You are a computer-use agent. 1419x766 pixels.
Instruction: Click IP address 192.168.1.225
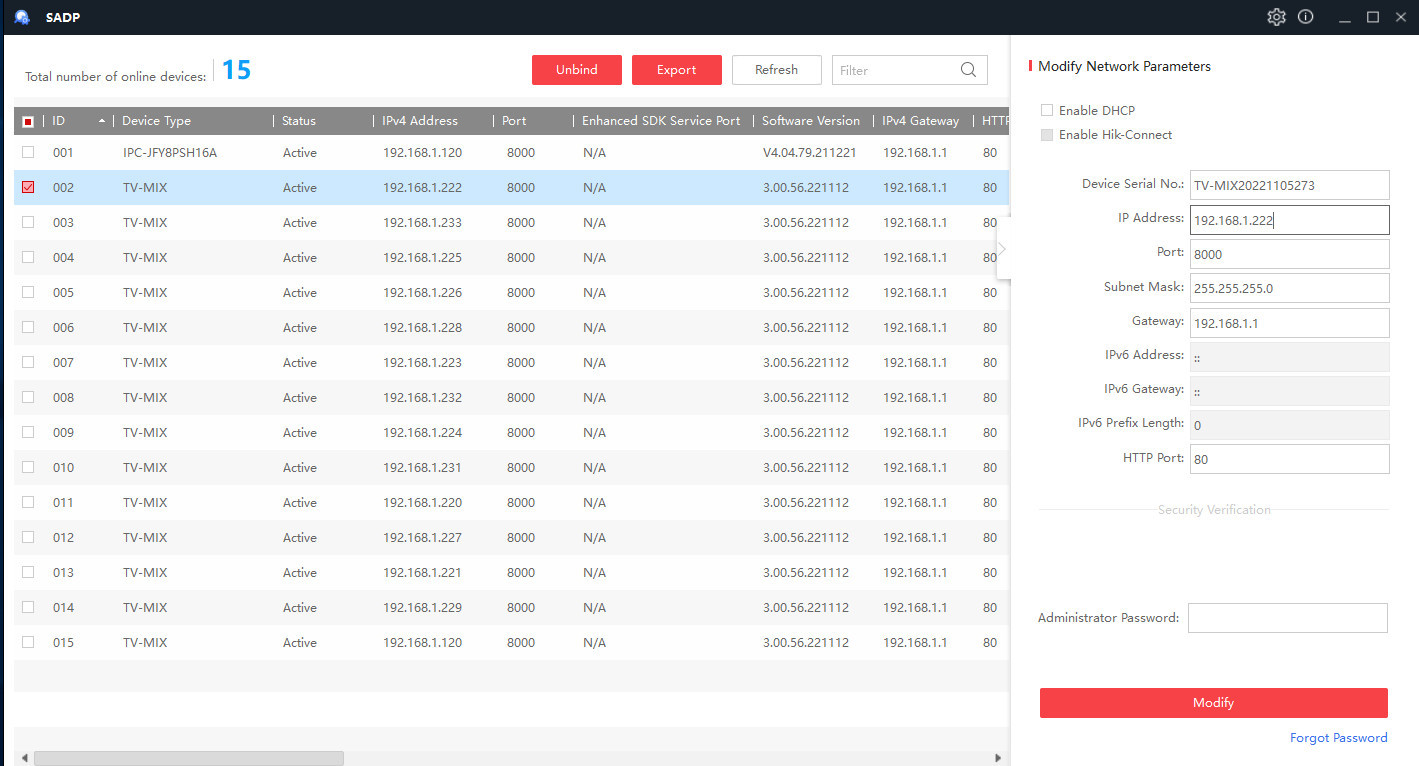click(x=422, y=258)
